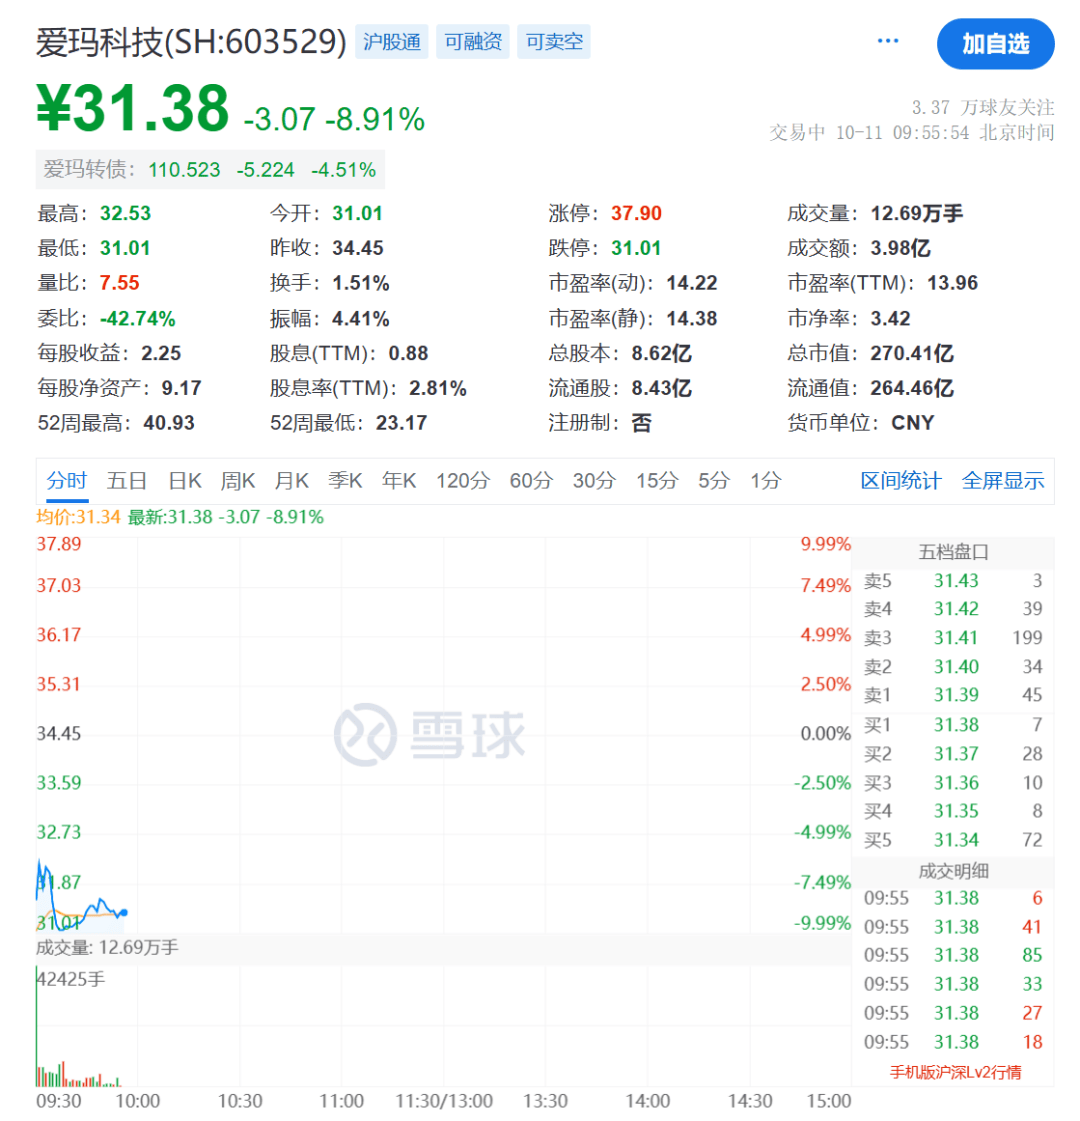This screenshot has height=1121, width=1080.
Task: Open the three-dot more options menu
Action: 887,41
